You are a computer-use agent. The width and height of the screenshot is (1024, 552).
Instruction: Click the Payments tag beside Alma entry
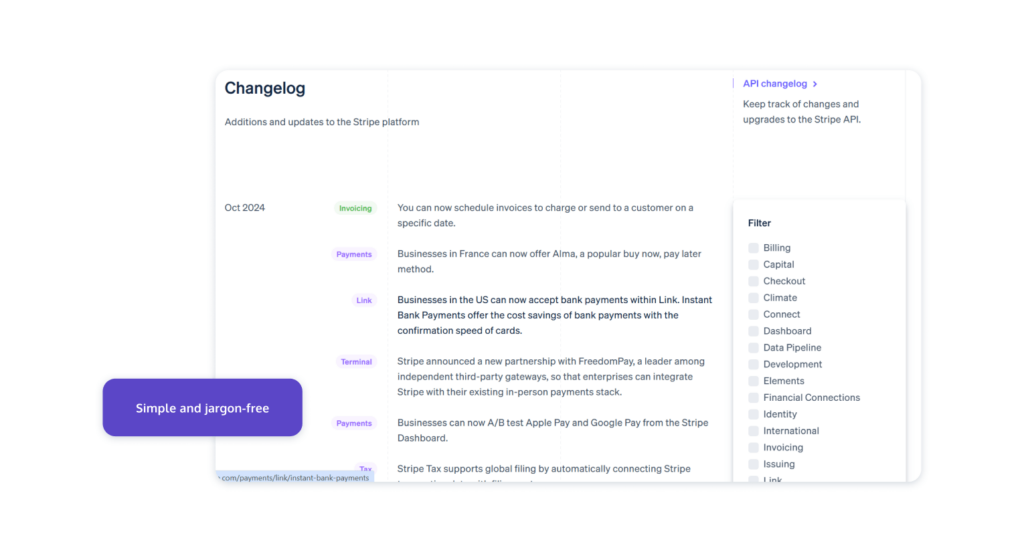pyautogui.click(x=354, y=254)
